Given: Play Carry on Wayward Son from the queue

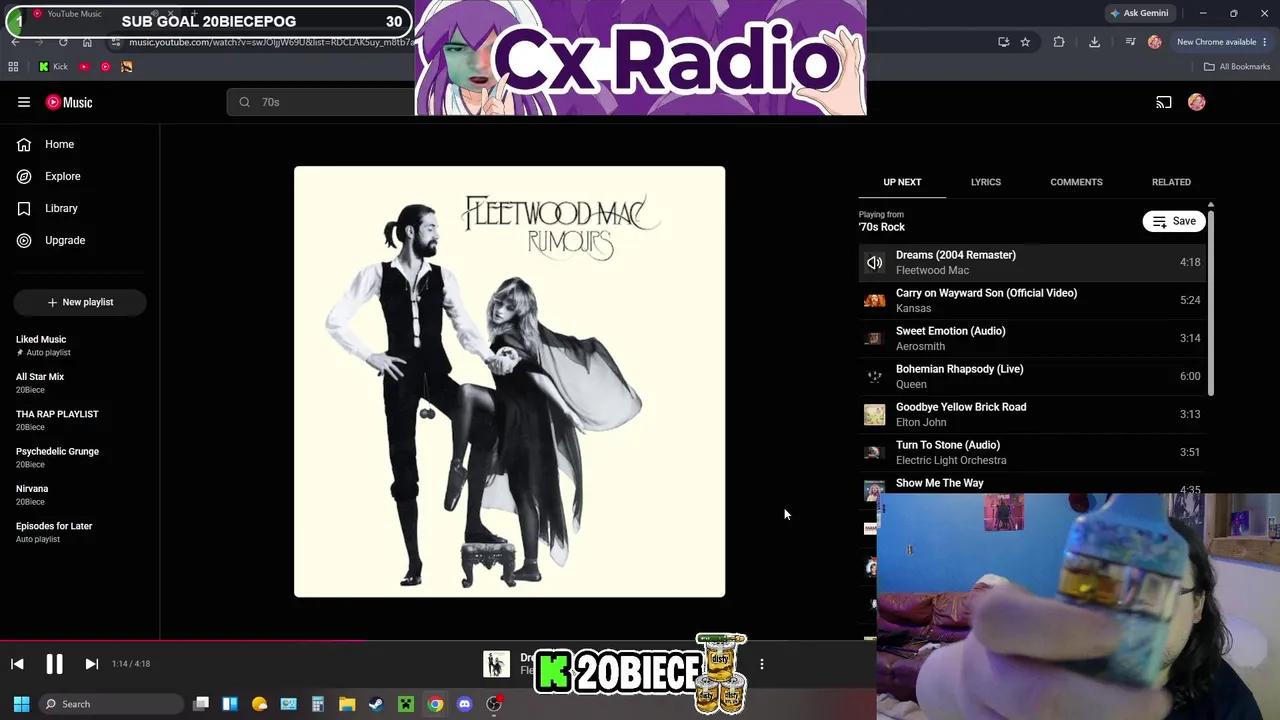Looking at the screenshot, I should (1032, 300).
